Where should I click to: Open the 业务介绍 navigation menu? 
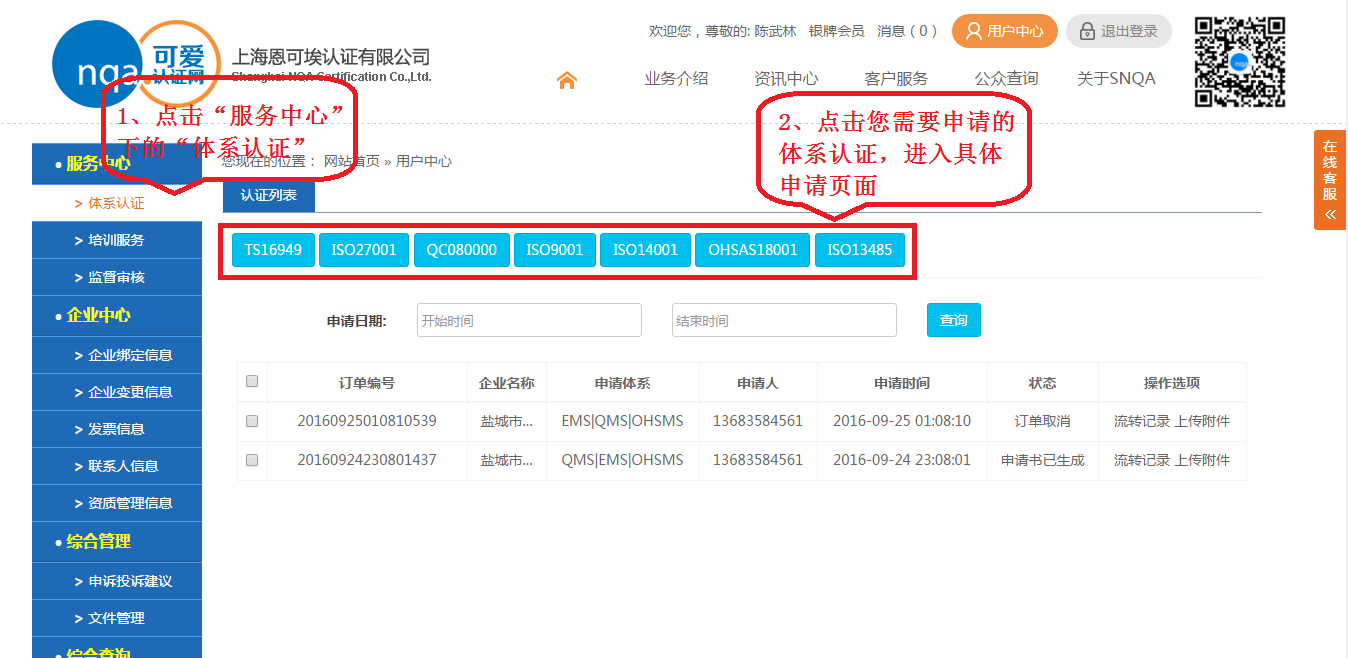(676, 79)
